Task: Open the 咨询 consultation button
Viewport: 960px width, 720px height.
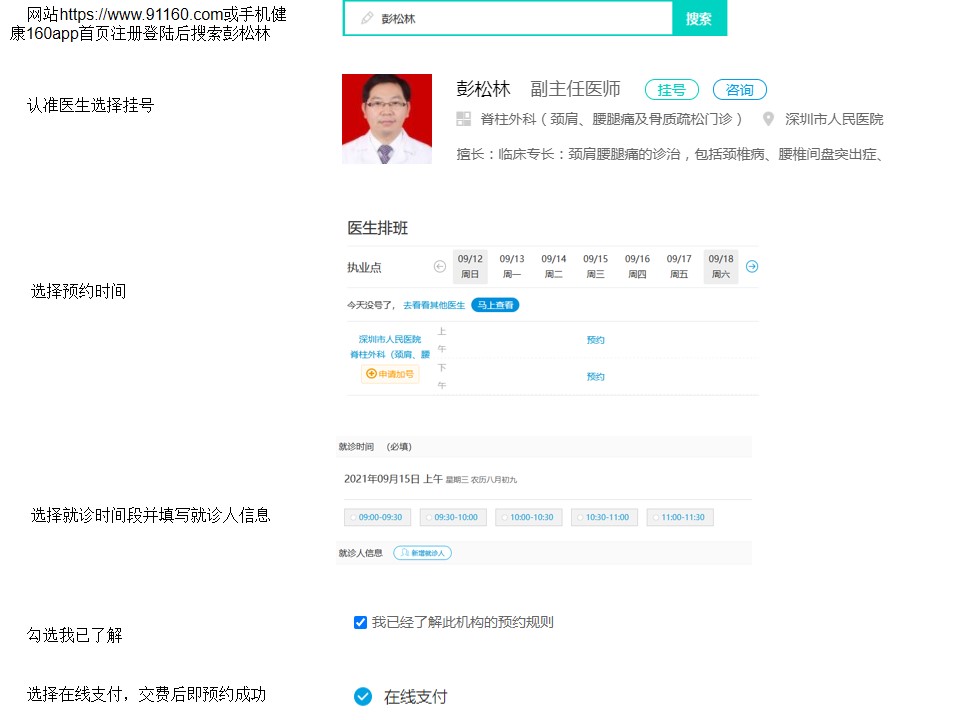Action: coord(739,89)
